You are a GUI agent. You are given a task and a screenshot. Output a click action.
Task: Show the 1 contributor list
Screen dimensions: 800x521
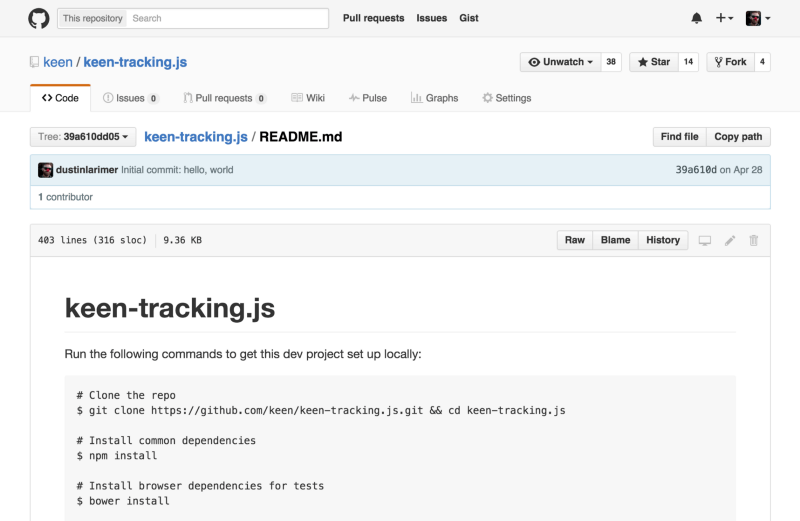[65, 197]
